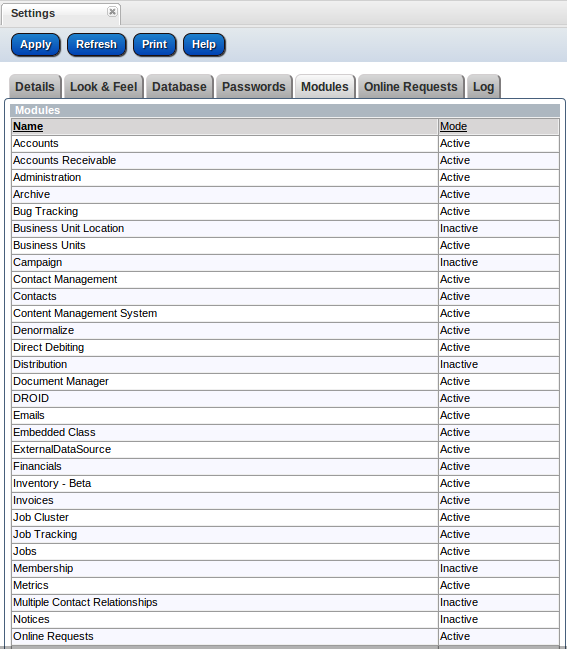Open the Online Requests tab
Image resolution: width=567 pixels, height=649 pixels.
coord(411,87)
